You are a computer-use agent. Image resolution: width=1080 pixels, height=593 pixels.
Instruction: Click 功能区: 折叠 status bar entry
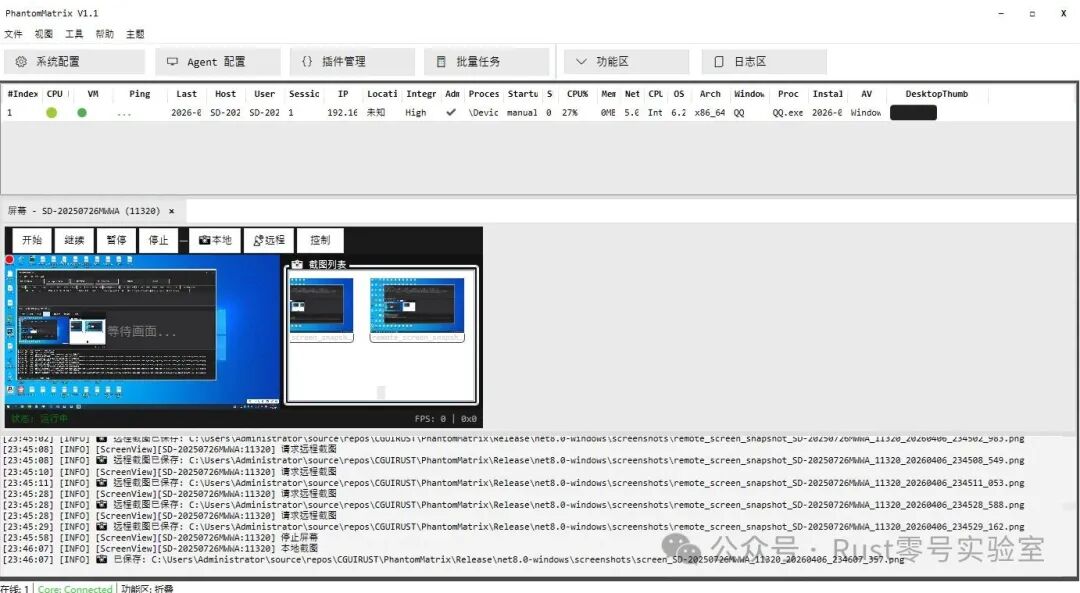coord(147,589)
